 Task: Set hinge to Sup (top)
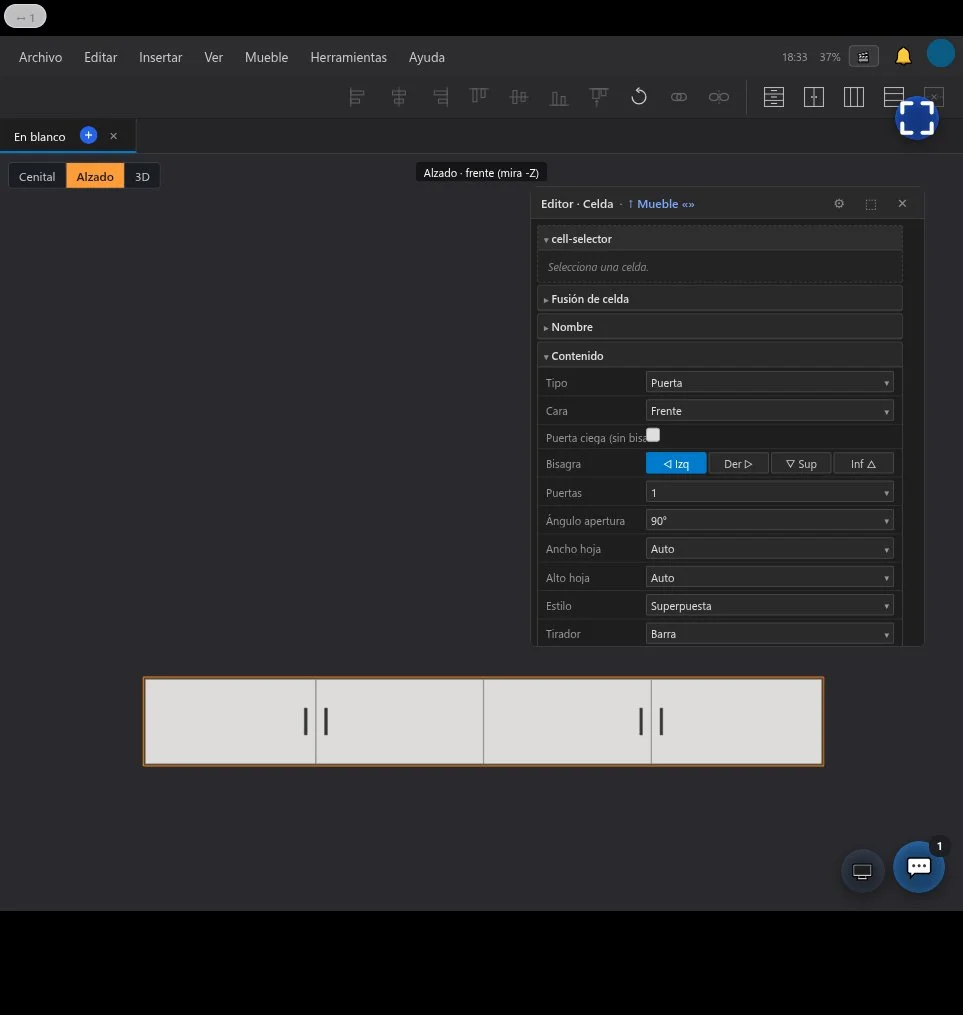coord(801,464)
